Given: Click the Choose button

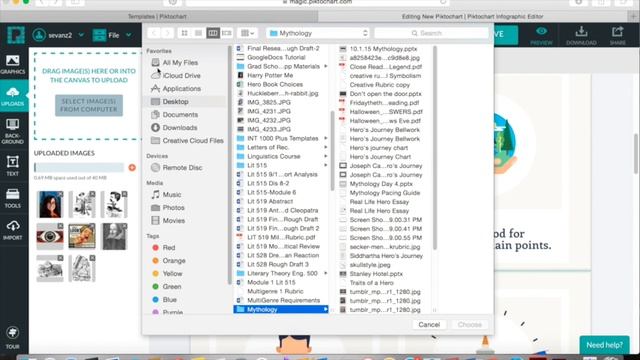Looking at the screenshot, I should pos(469,324).
